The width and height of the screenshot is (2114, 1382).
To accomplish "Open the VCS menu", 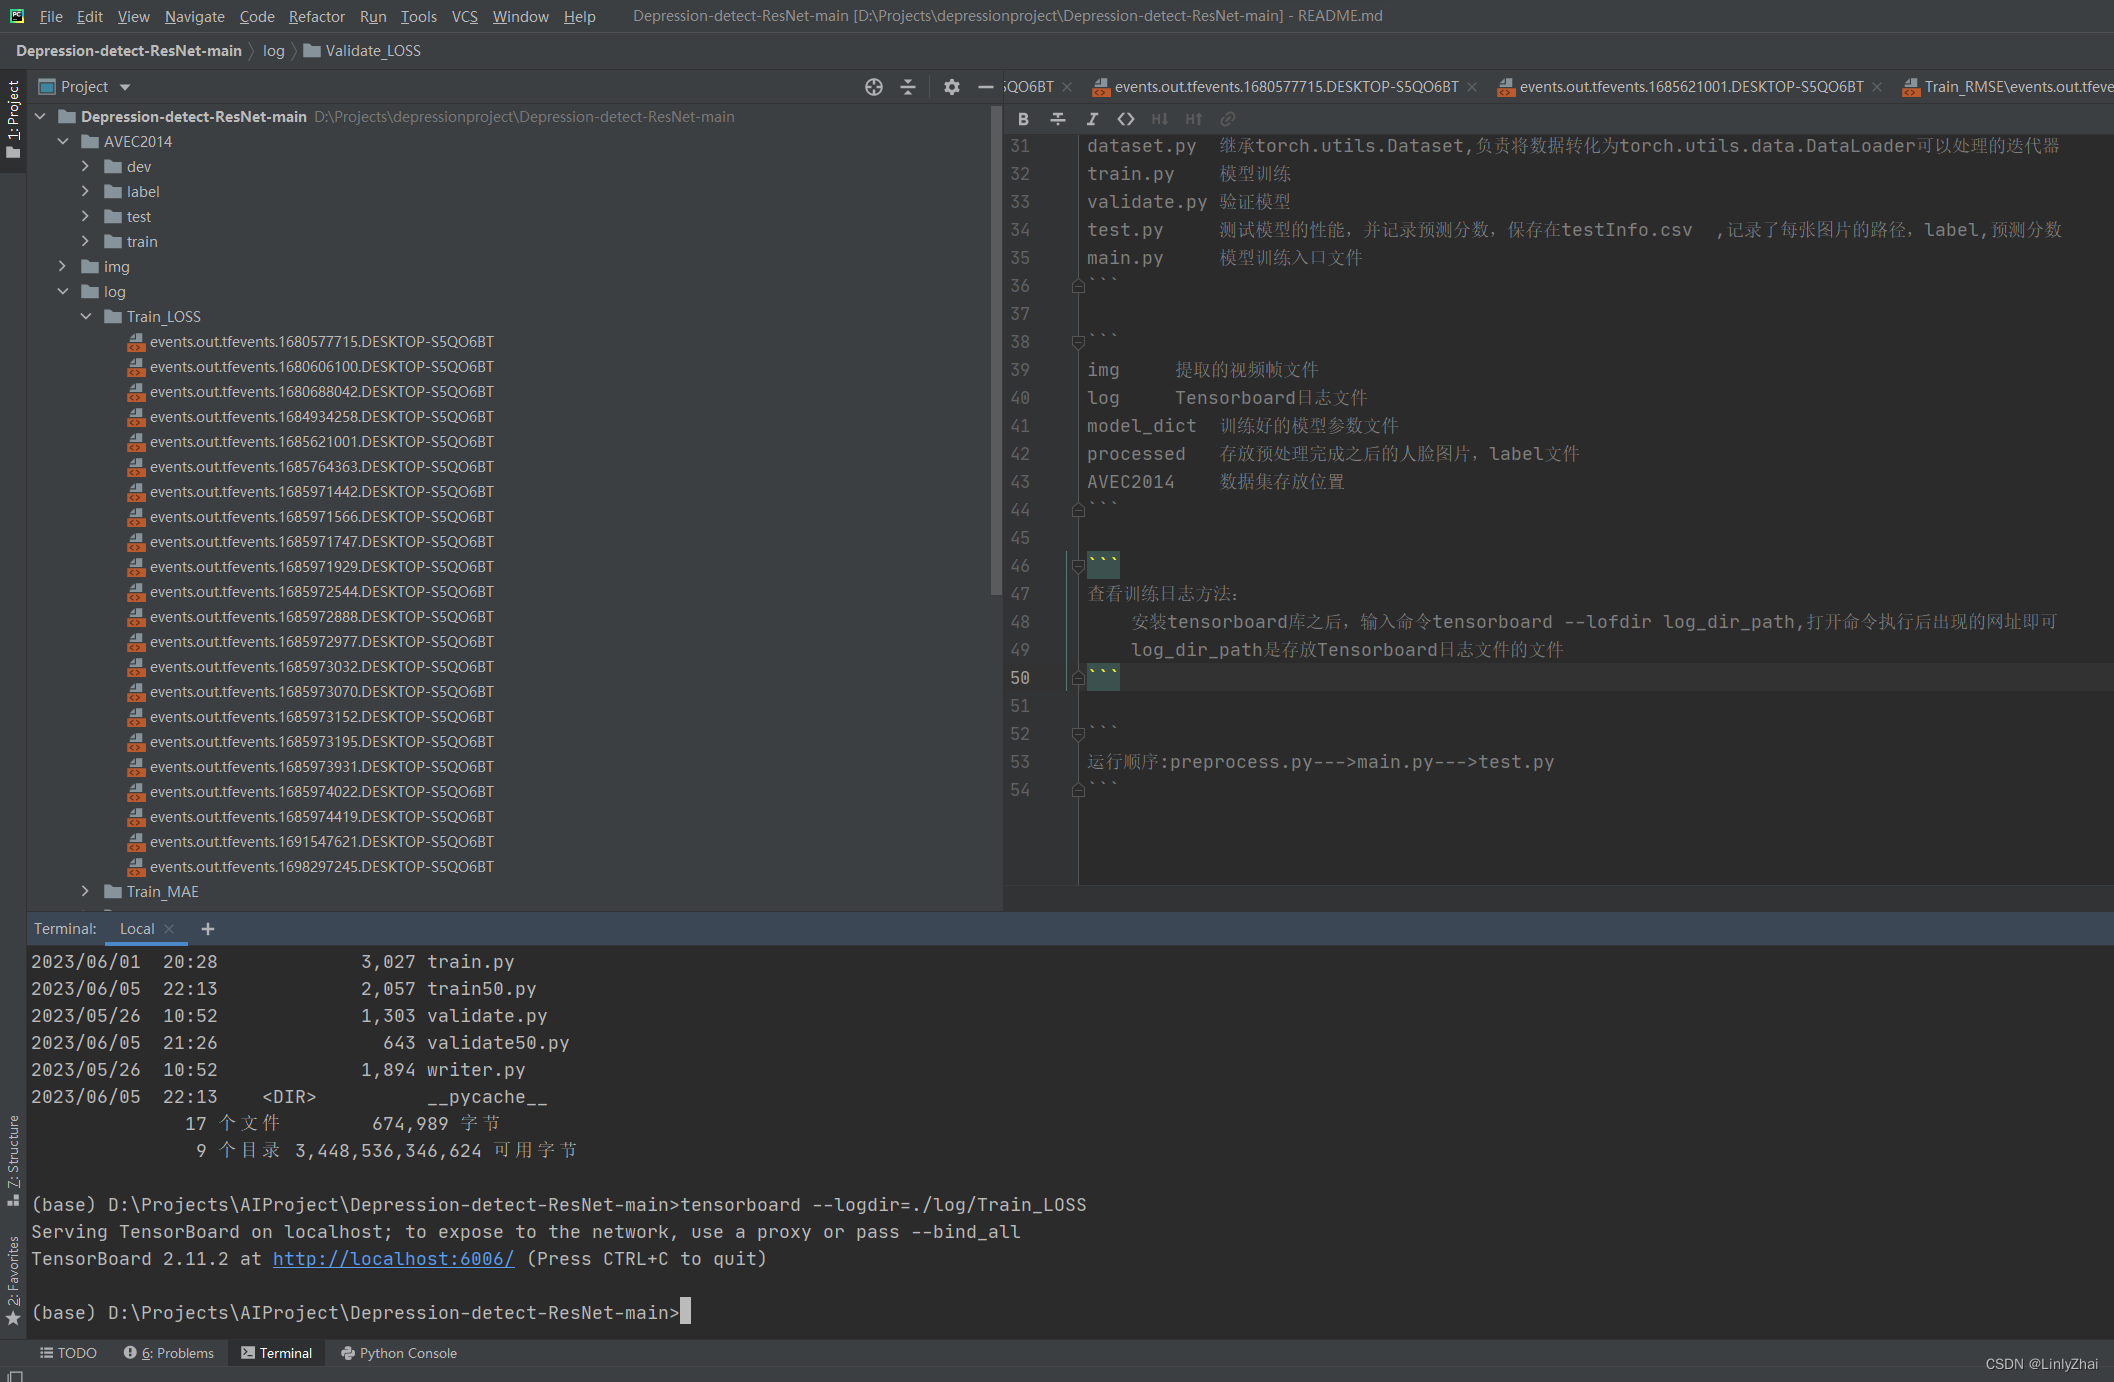I will point(464,16).
